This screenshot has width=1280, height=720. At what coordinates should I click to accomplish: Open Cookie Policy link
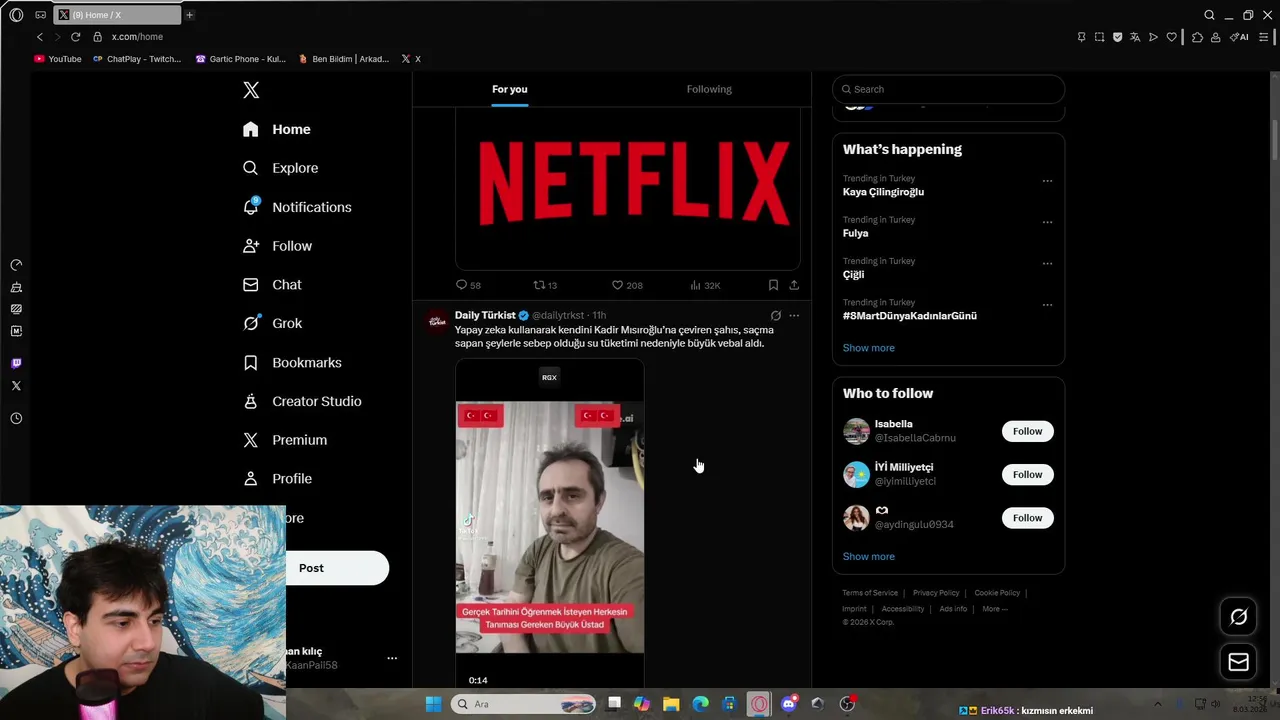(x=997, y=593)
